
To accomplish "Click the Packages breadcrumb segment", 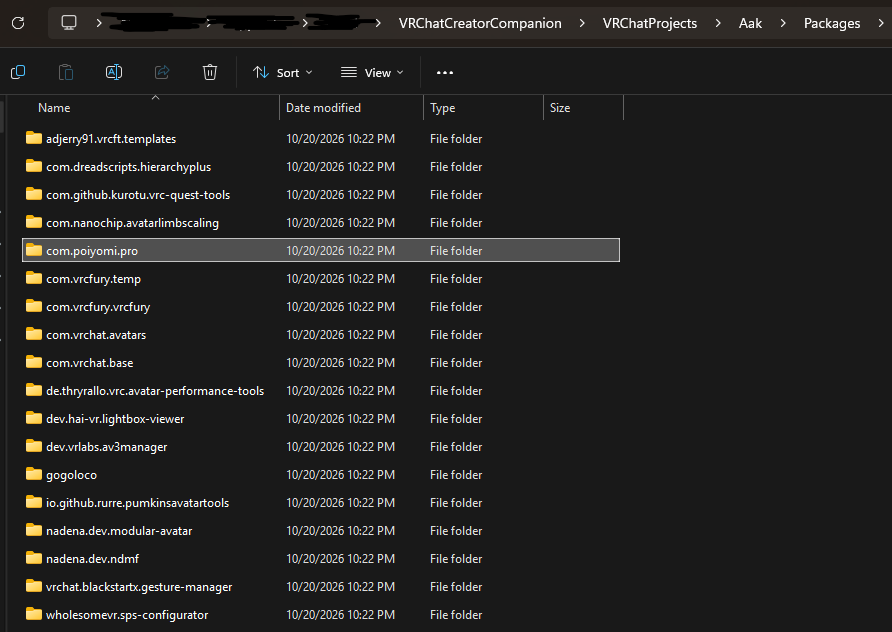I will pos(832,23).
